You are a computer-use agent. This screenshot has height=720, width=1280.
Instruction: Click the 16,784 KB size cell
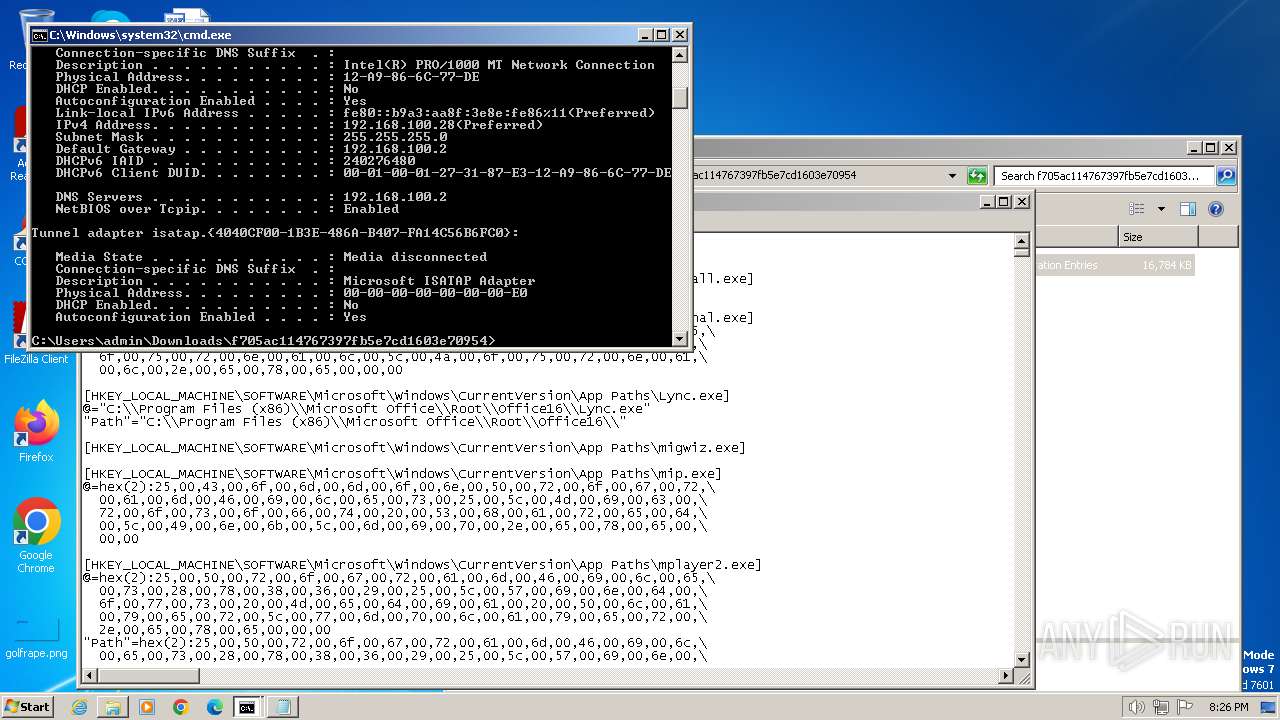1166,265
